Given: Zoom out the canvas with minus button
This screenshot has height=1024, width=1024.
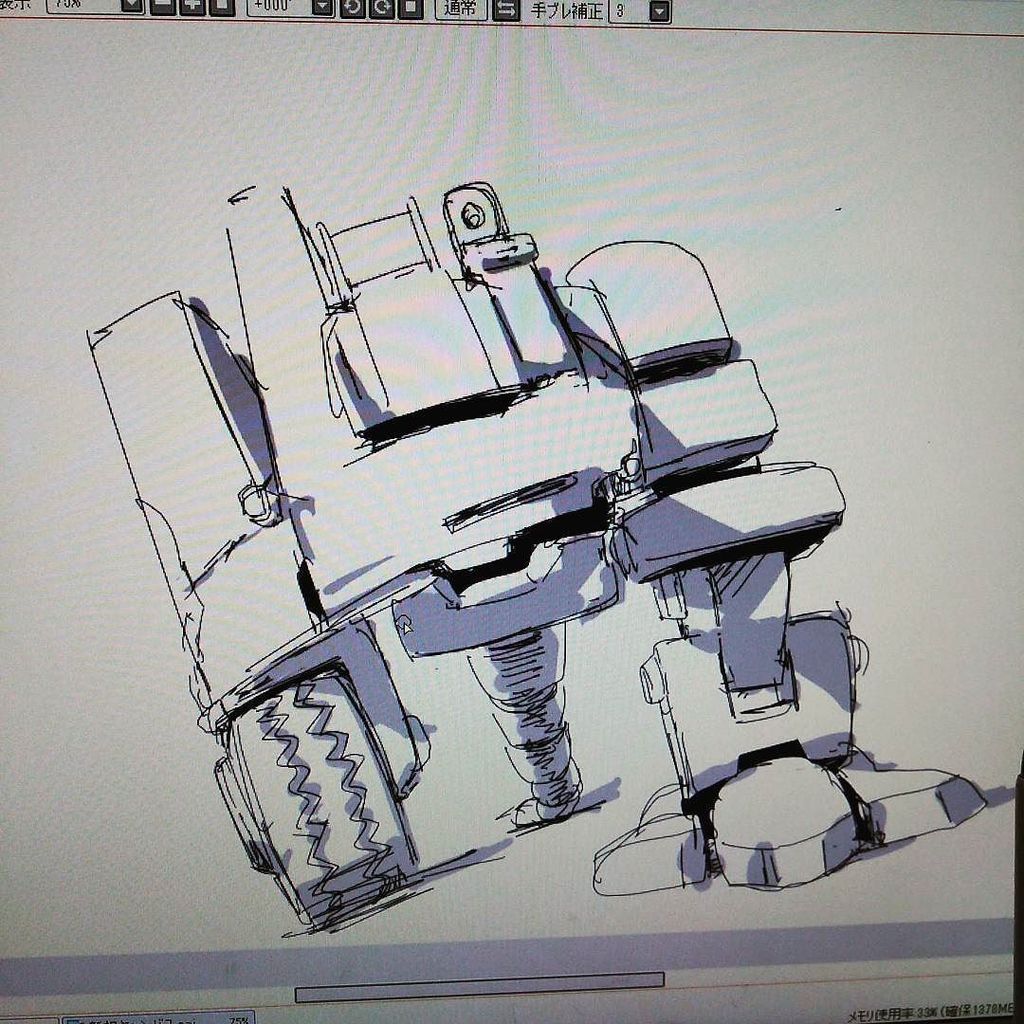Looking at the screenshot, I should 164,6.
